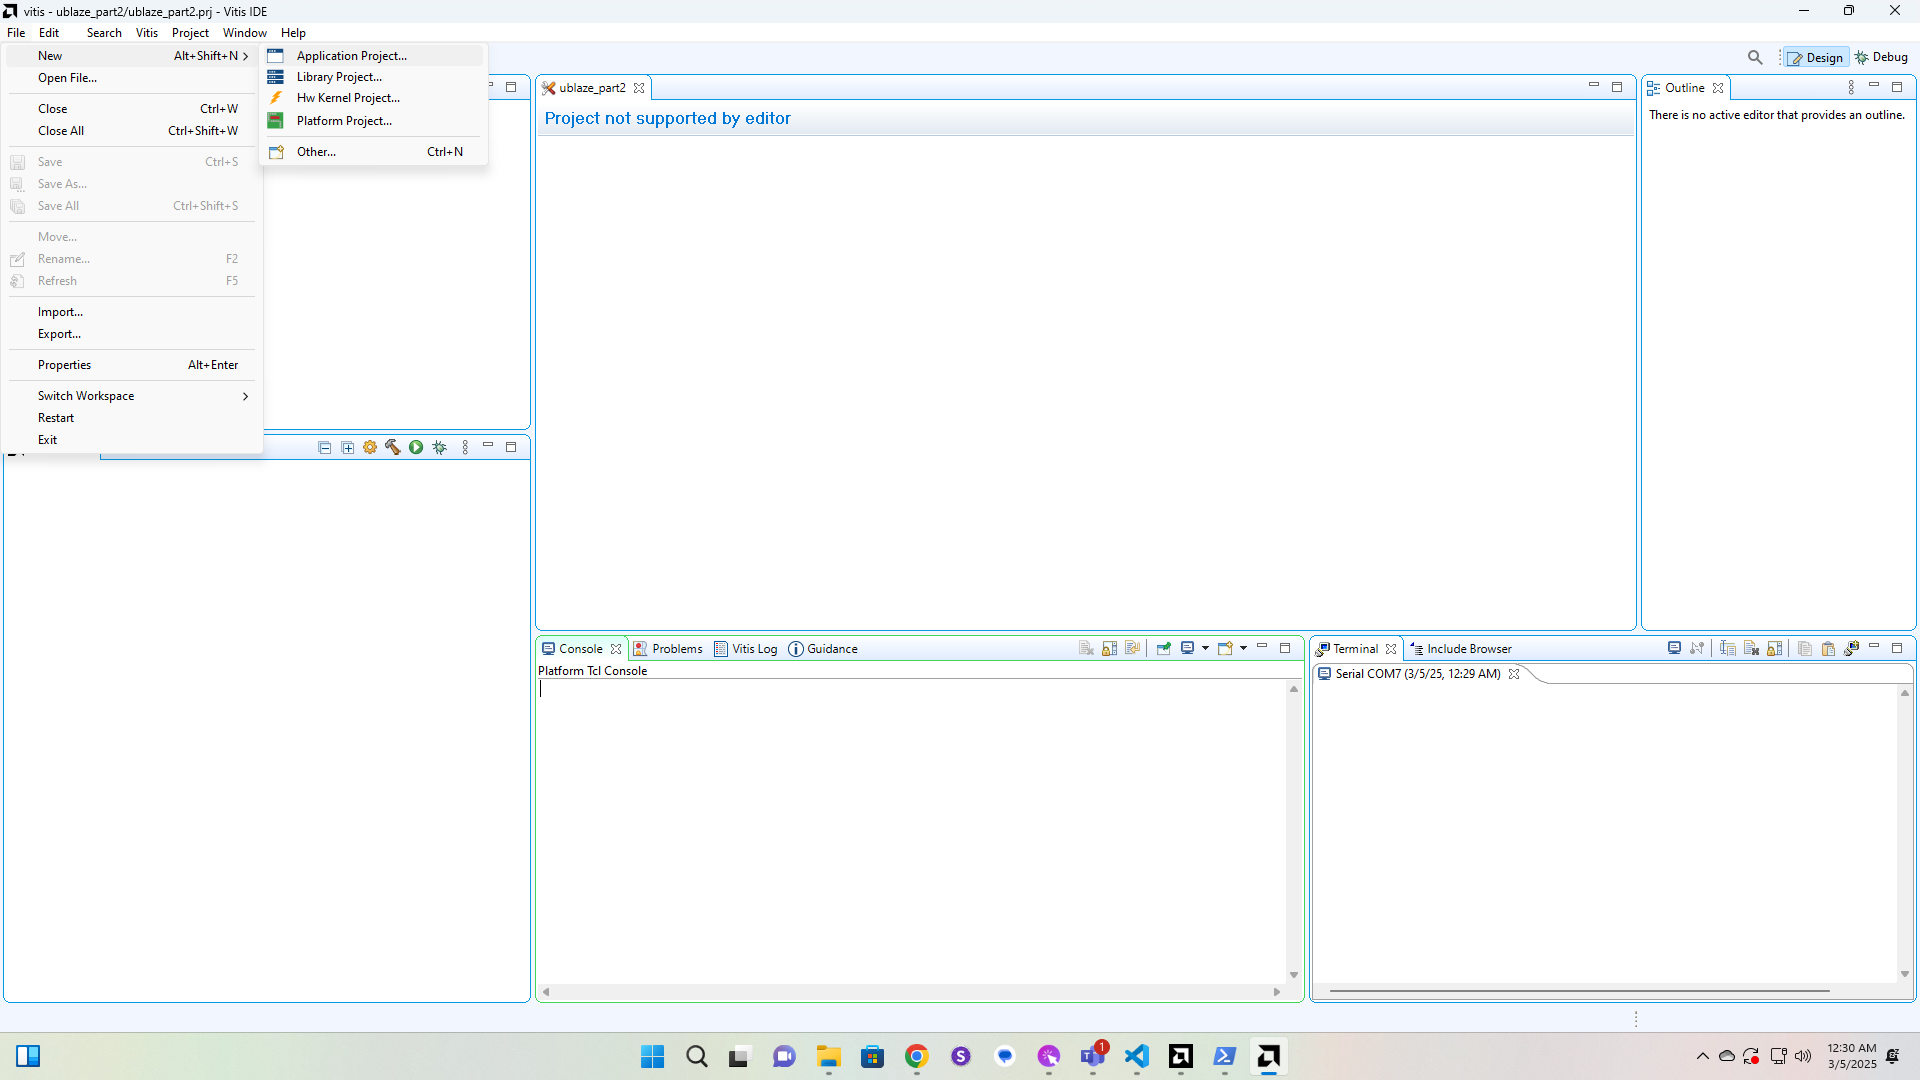This screenshot has height=1080, width=1920.
Task: Open the search icon near Design button
Action: click(1756, 57)
